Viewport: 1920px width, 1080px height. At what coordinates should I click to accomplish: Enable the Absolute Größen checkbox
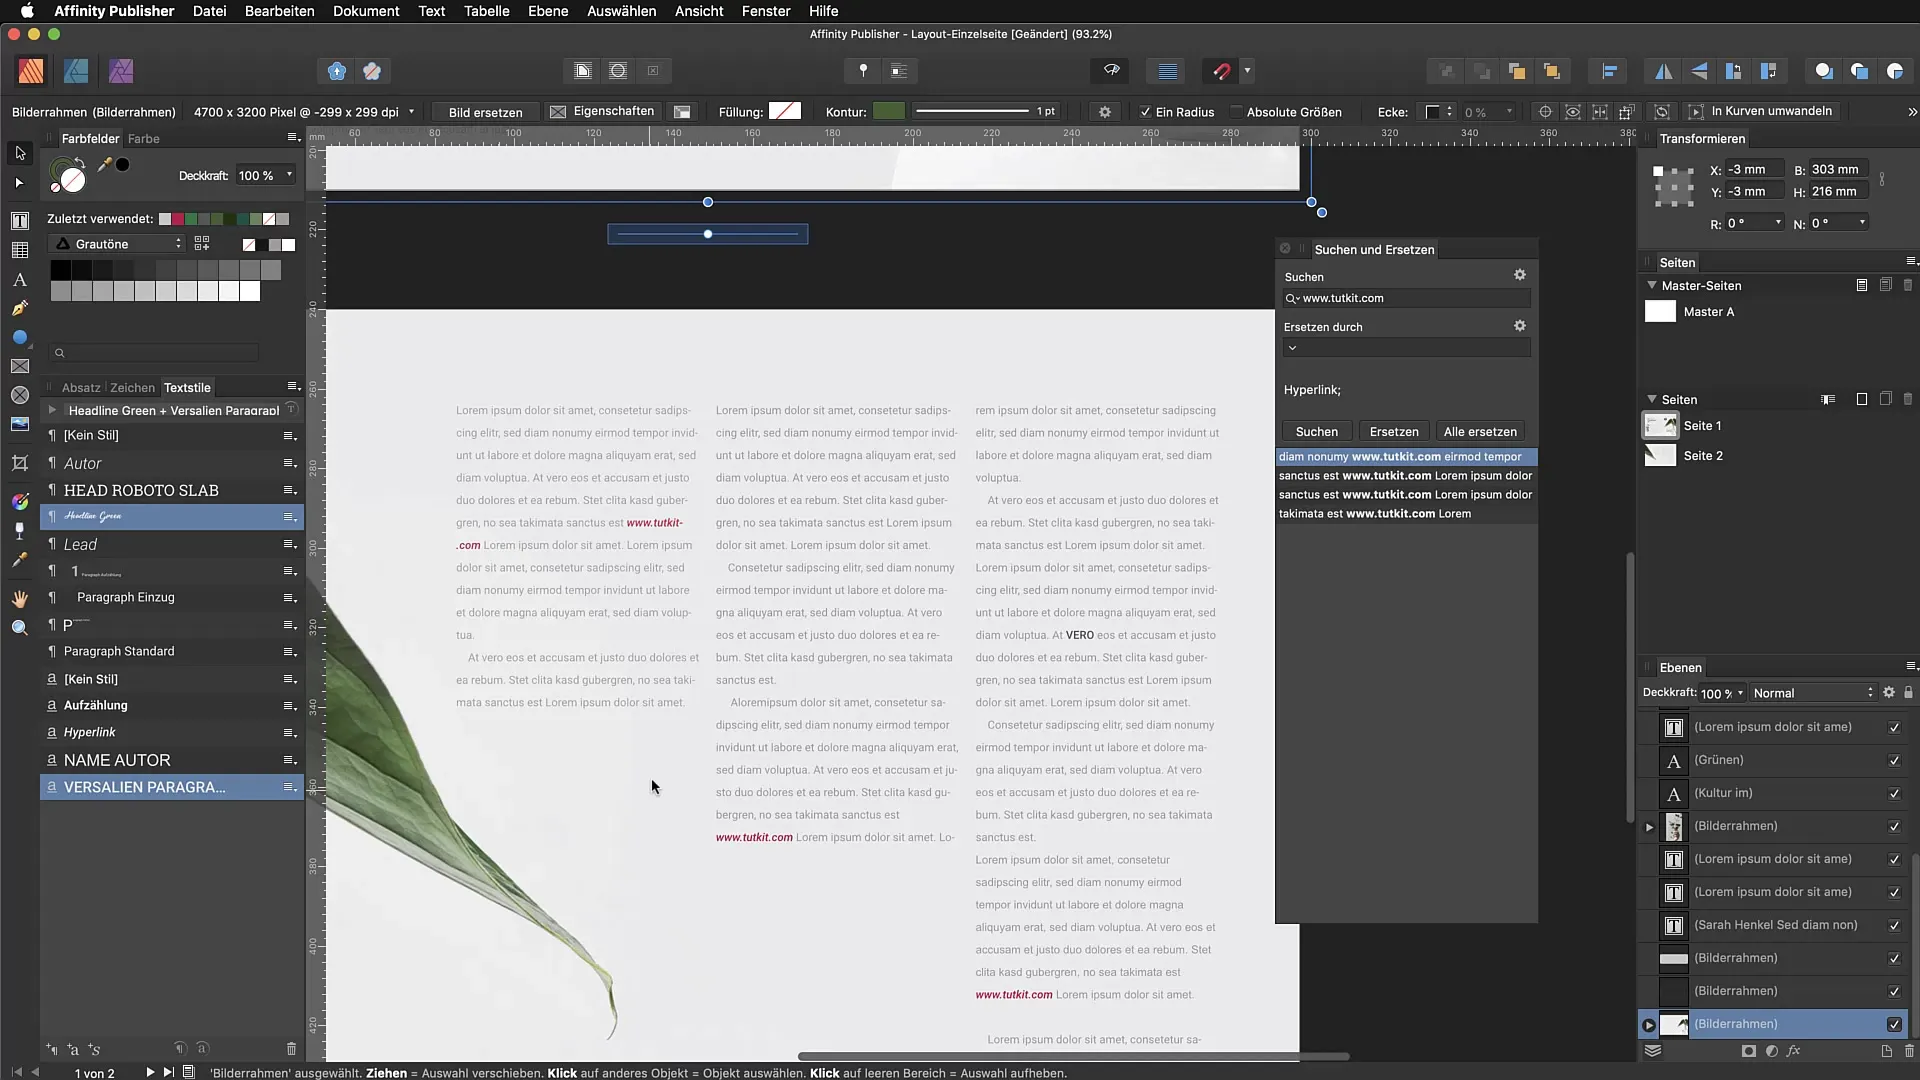1236,112
